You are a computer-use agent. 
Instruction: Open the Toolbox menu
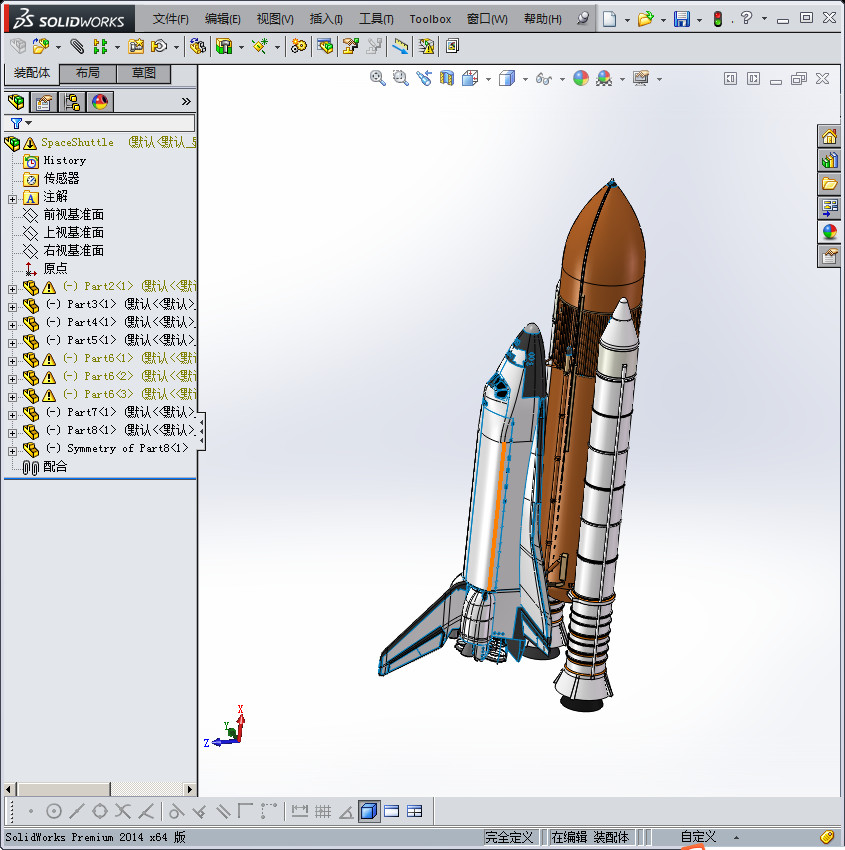[x=430, y=19]
